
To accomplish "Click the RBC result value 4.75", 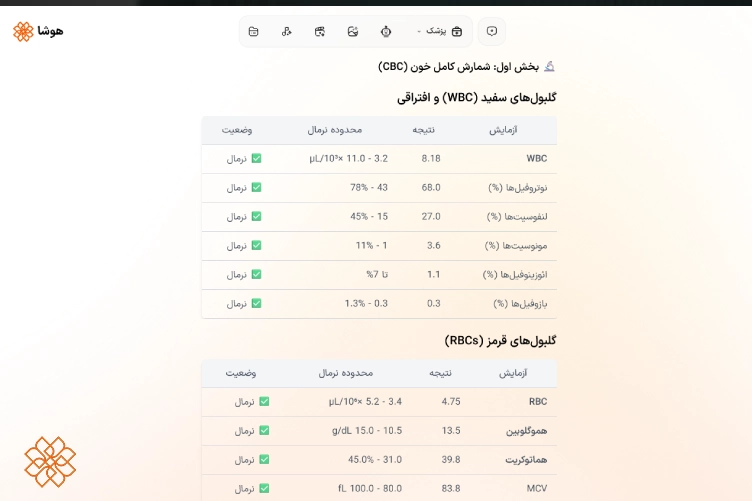I will [451, 402].
